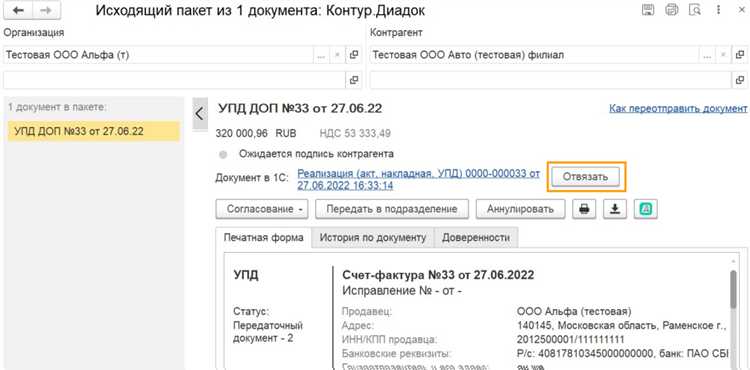Click the Отвязать button
The image size is (750, 370).
point(585,176)
